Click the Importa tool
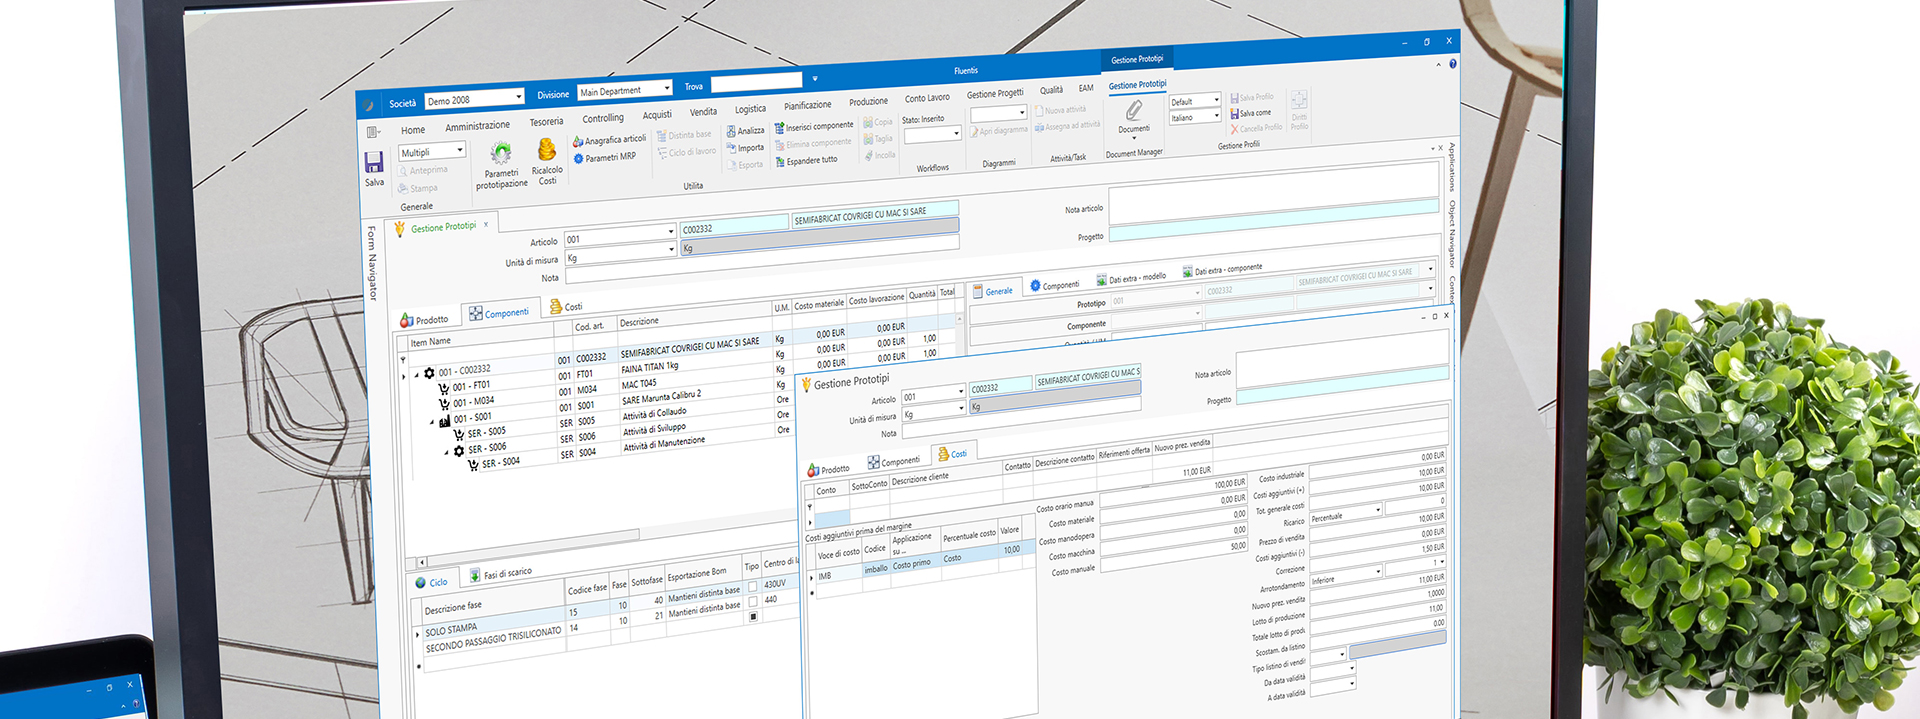 point(745,148)
